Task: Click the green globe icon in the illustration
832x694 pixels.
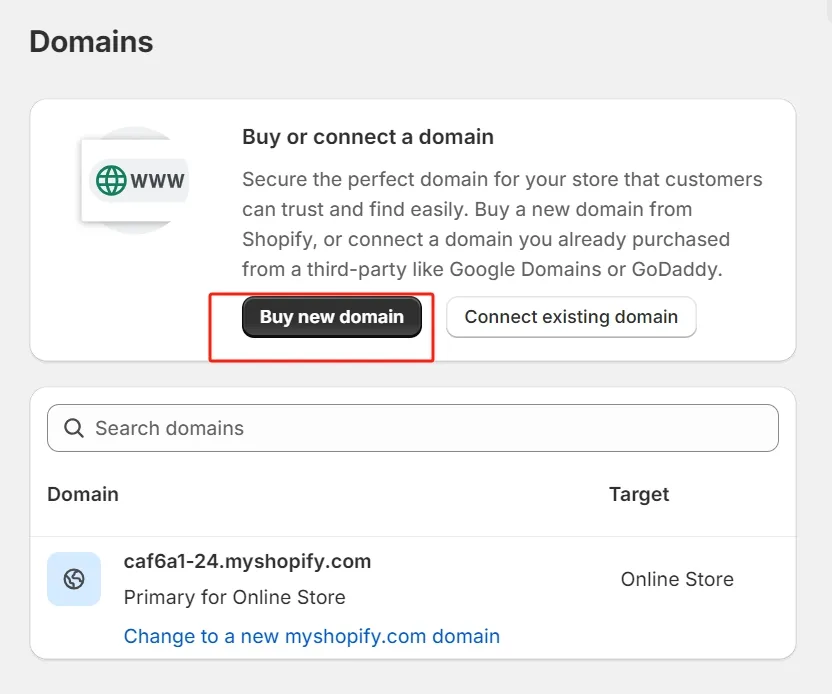Action: coord(111,181)
